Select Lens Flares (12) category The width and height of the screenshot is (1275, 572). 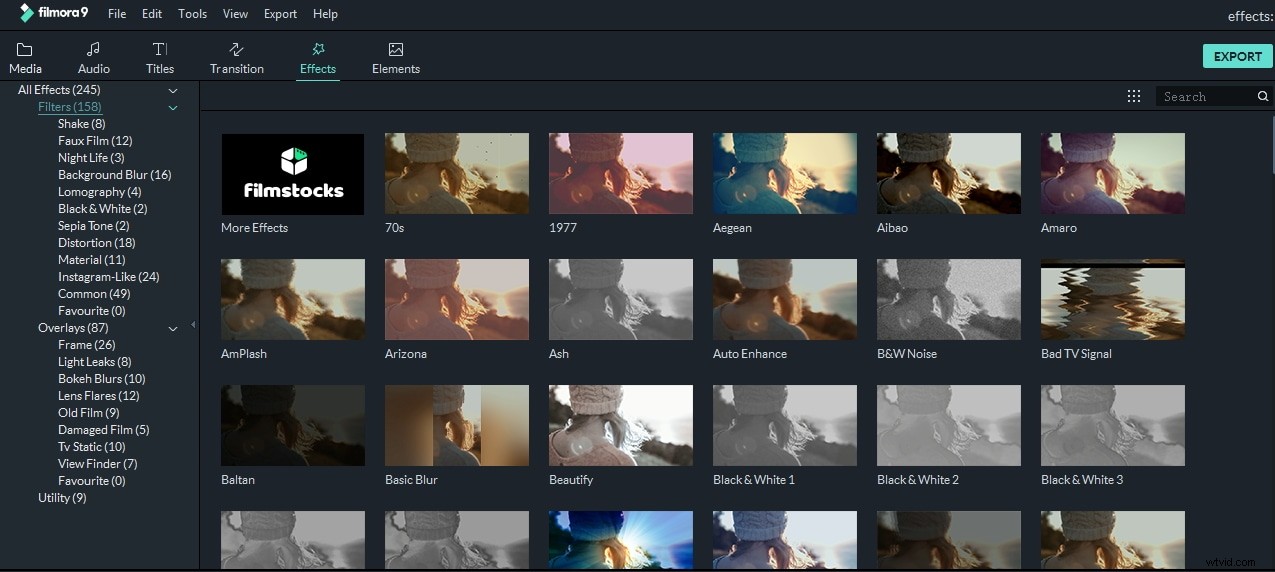(x=98, y=396)
